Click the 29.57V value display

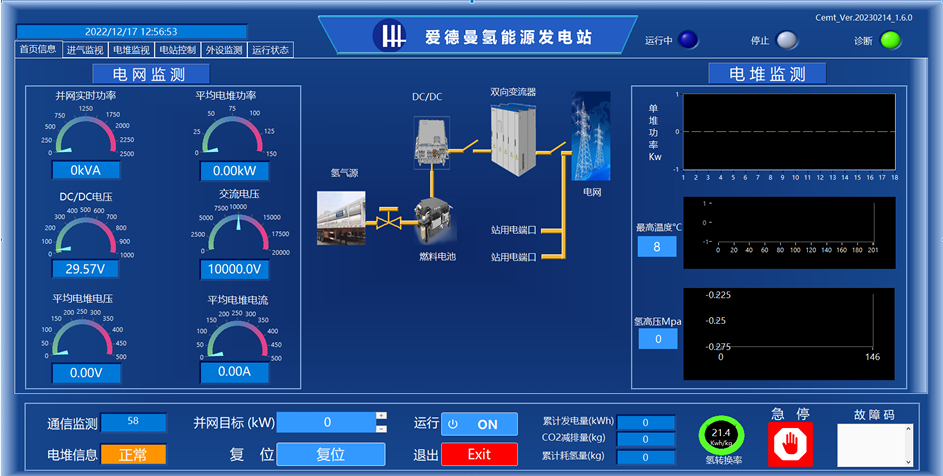pos(85,269)
